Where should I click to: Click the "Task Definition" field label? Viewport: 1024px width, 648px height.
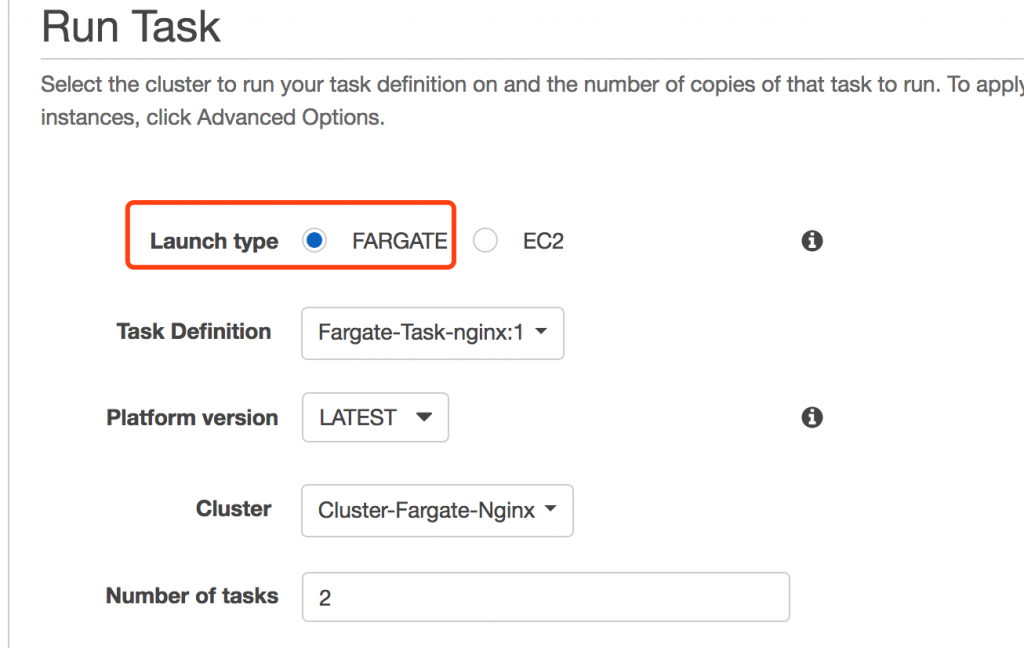point(193,331)
